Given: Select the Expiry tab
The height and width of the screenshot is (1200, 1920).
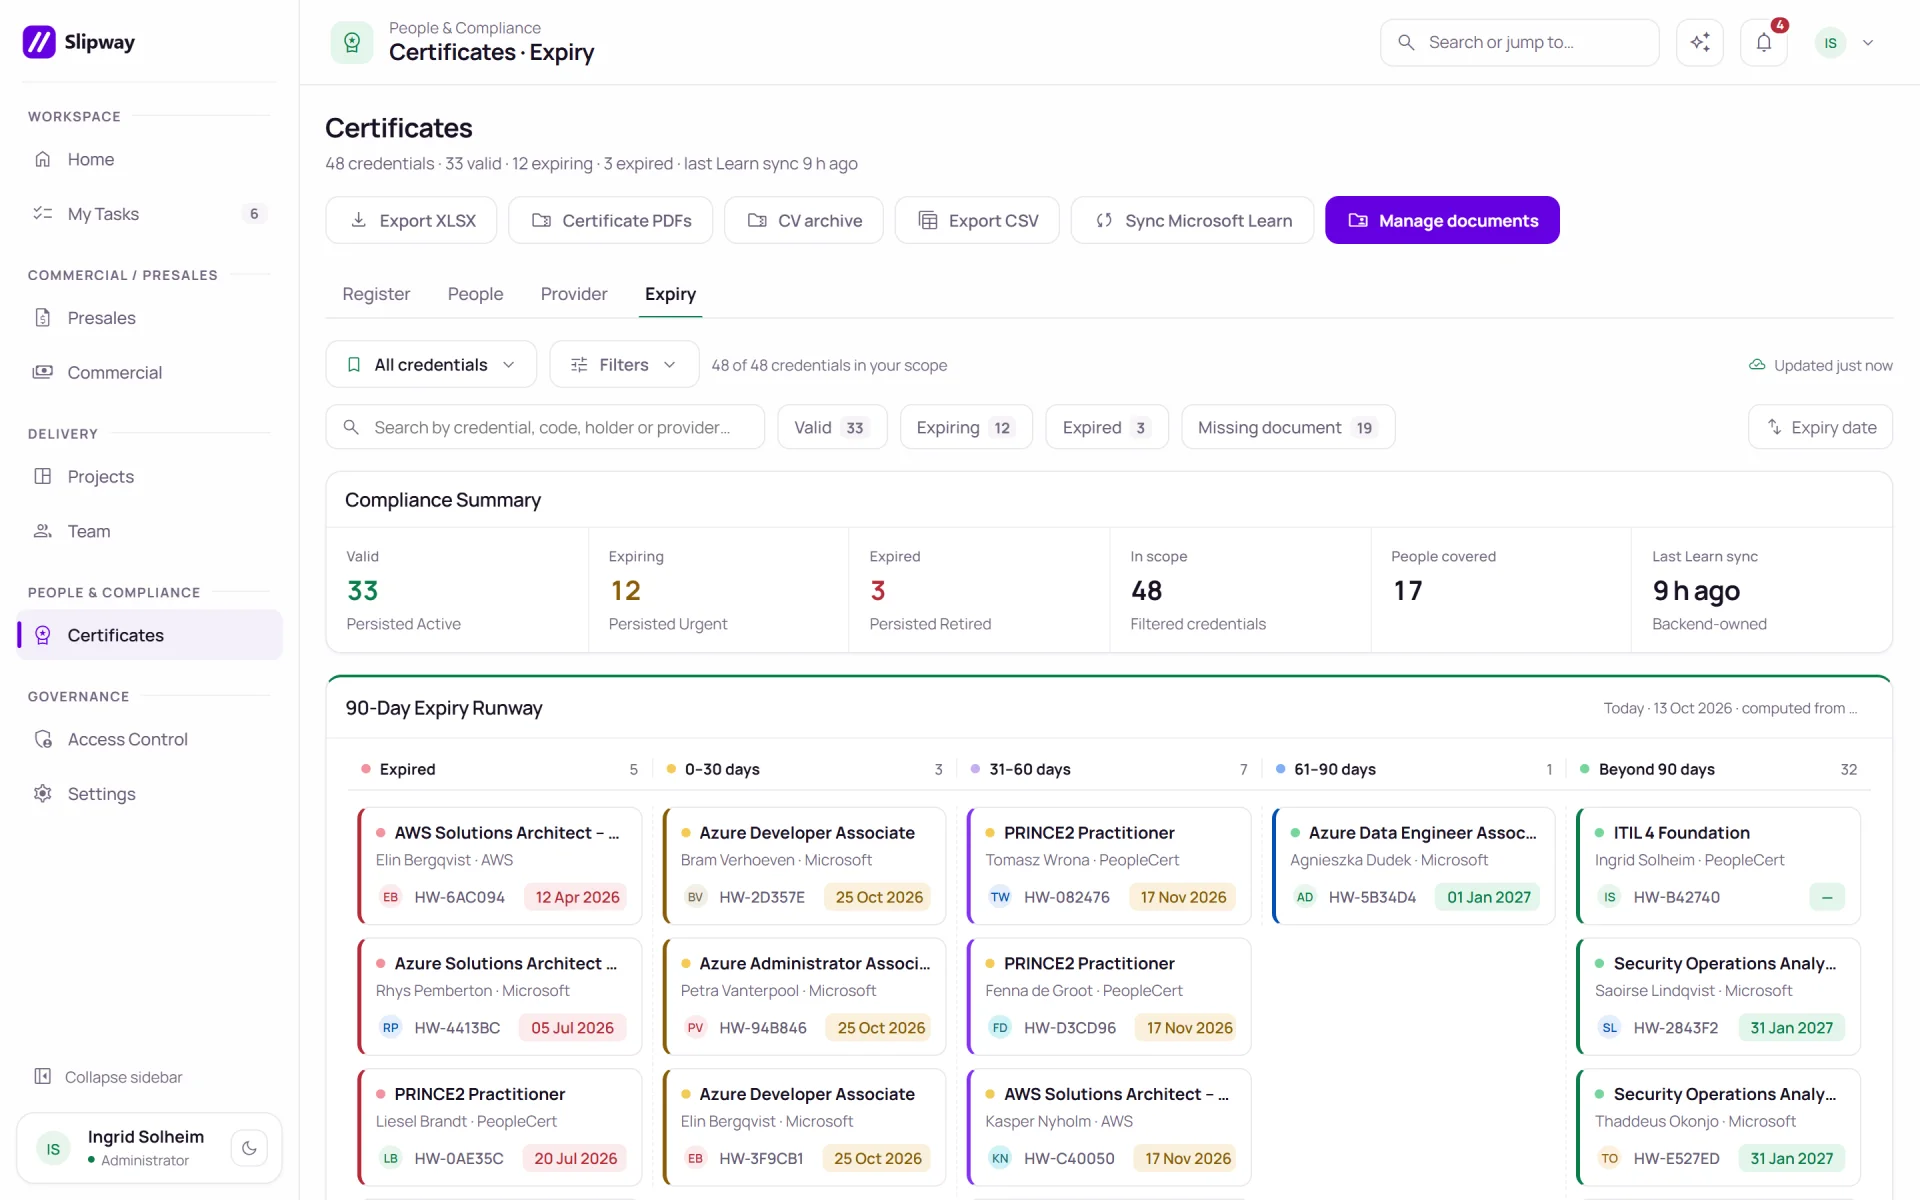Looking at the screenshot, I should click(x=670, y=294).
